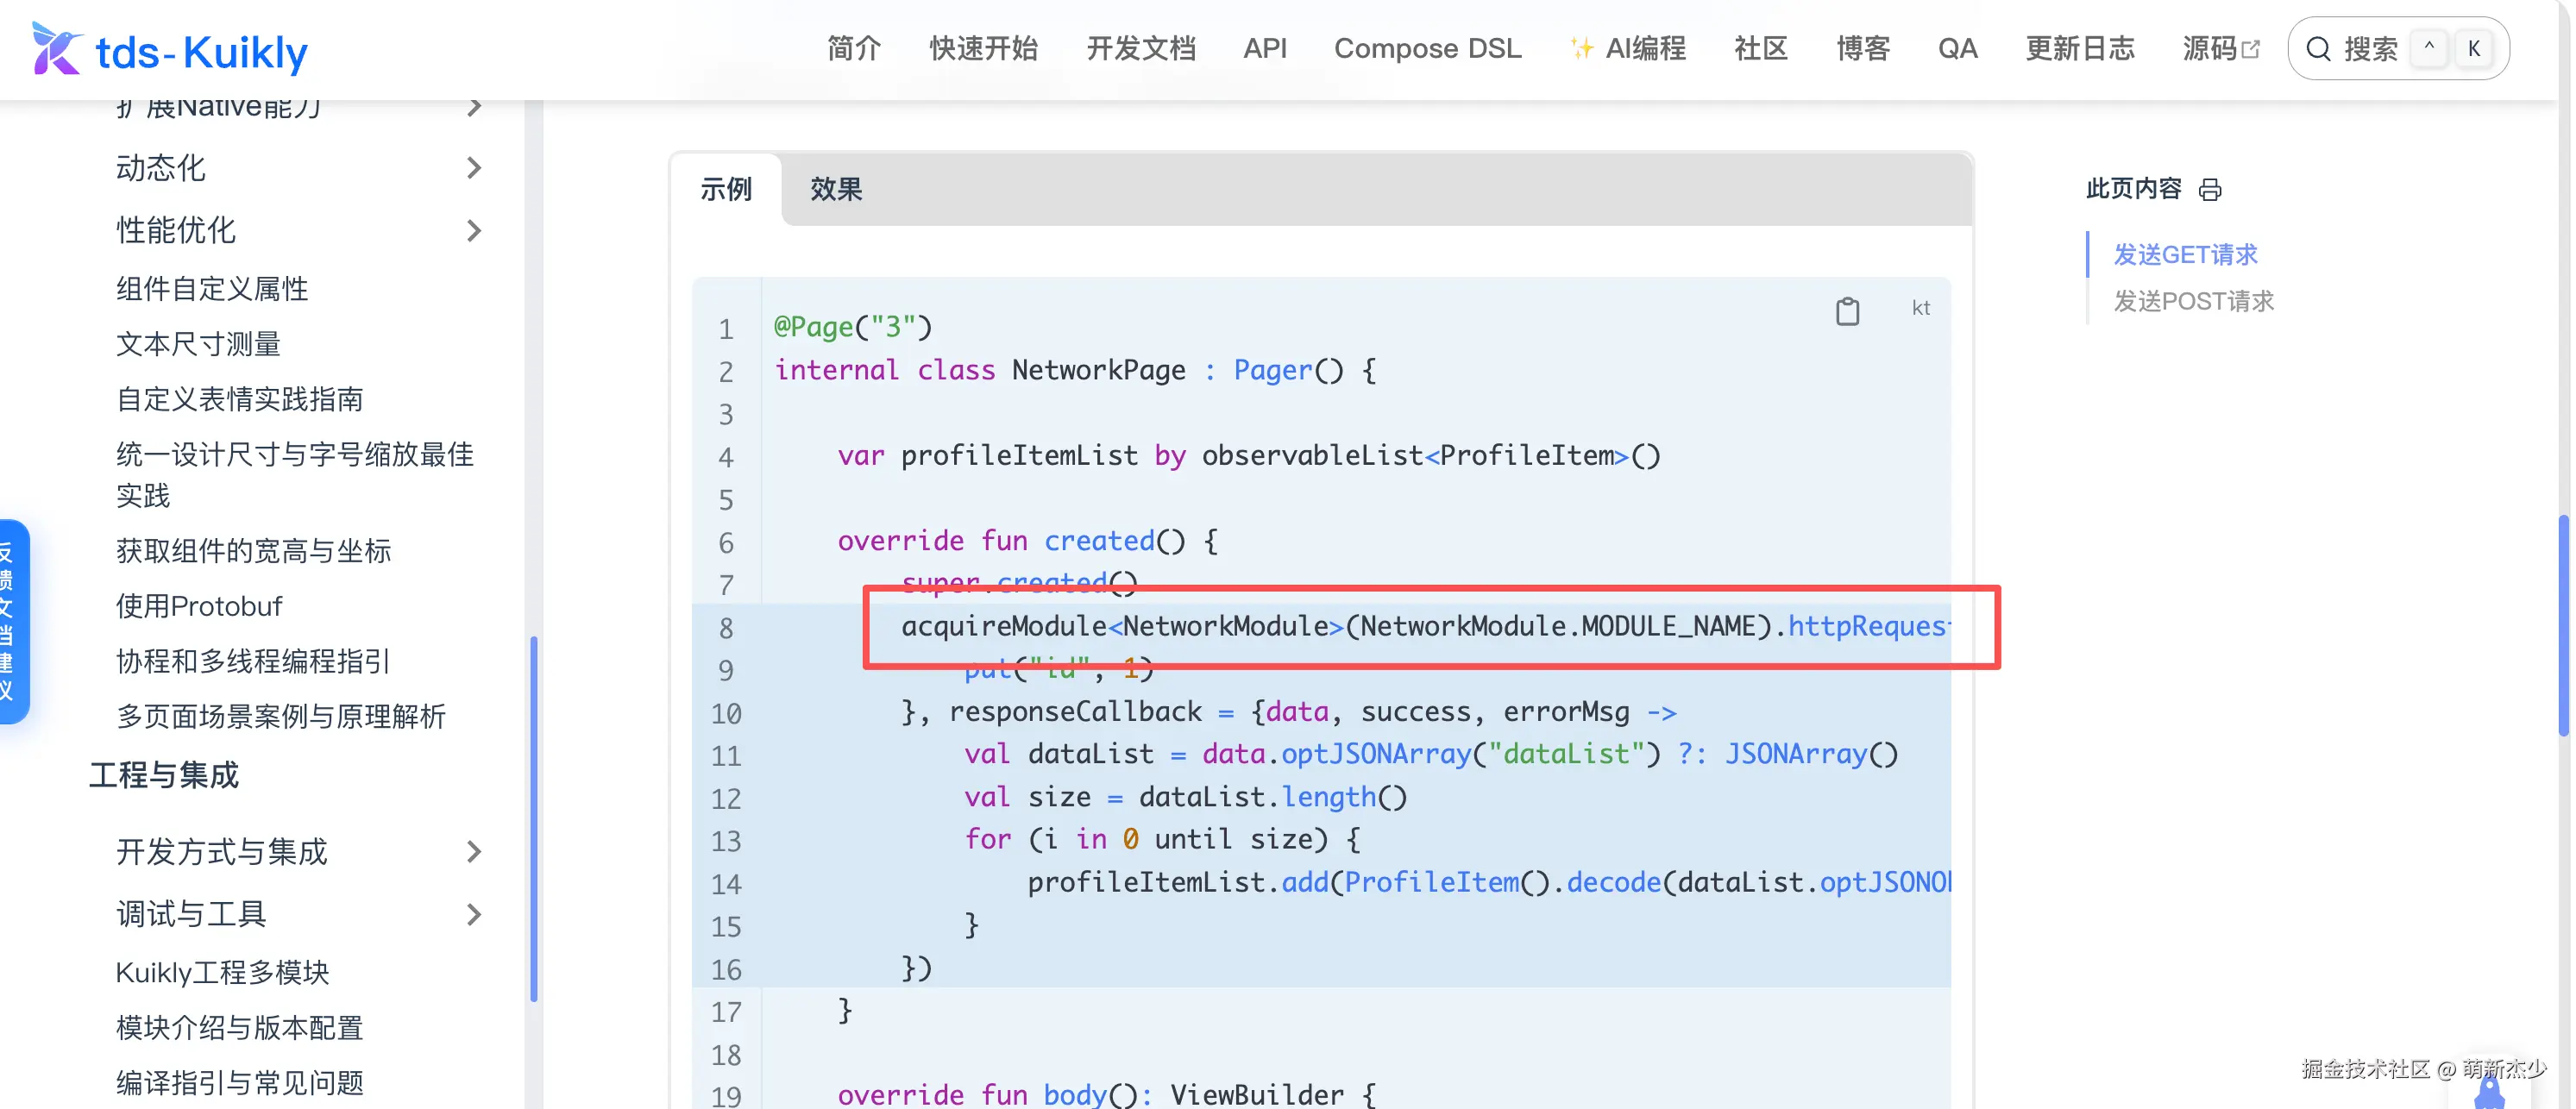Open the 开发文档 nav menu
The width and height of the screenshot is (2576, 1109).
pos(1140,49)
